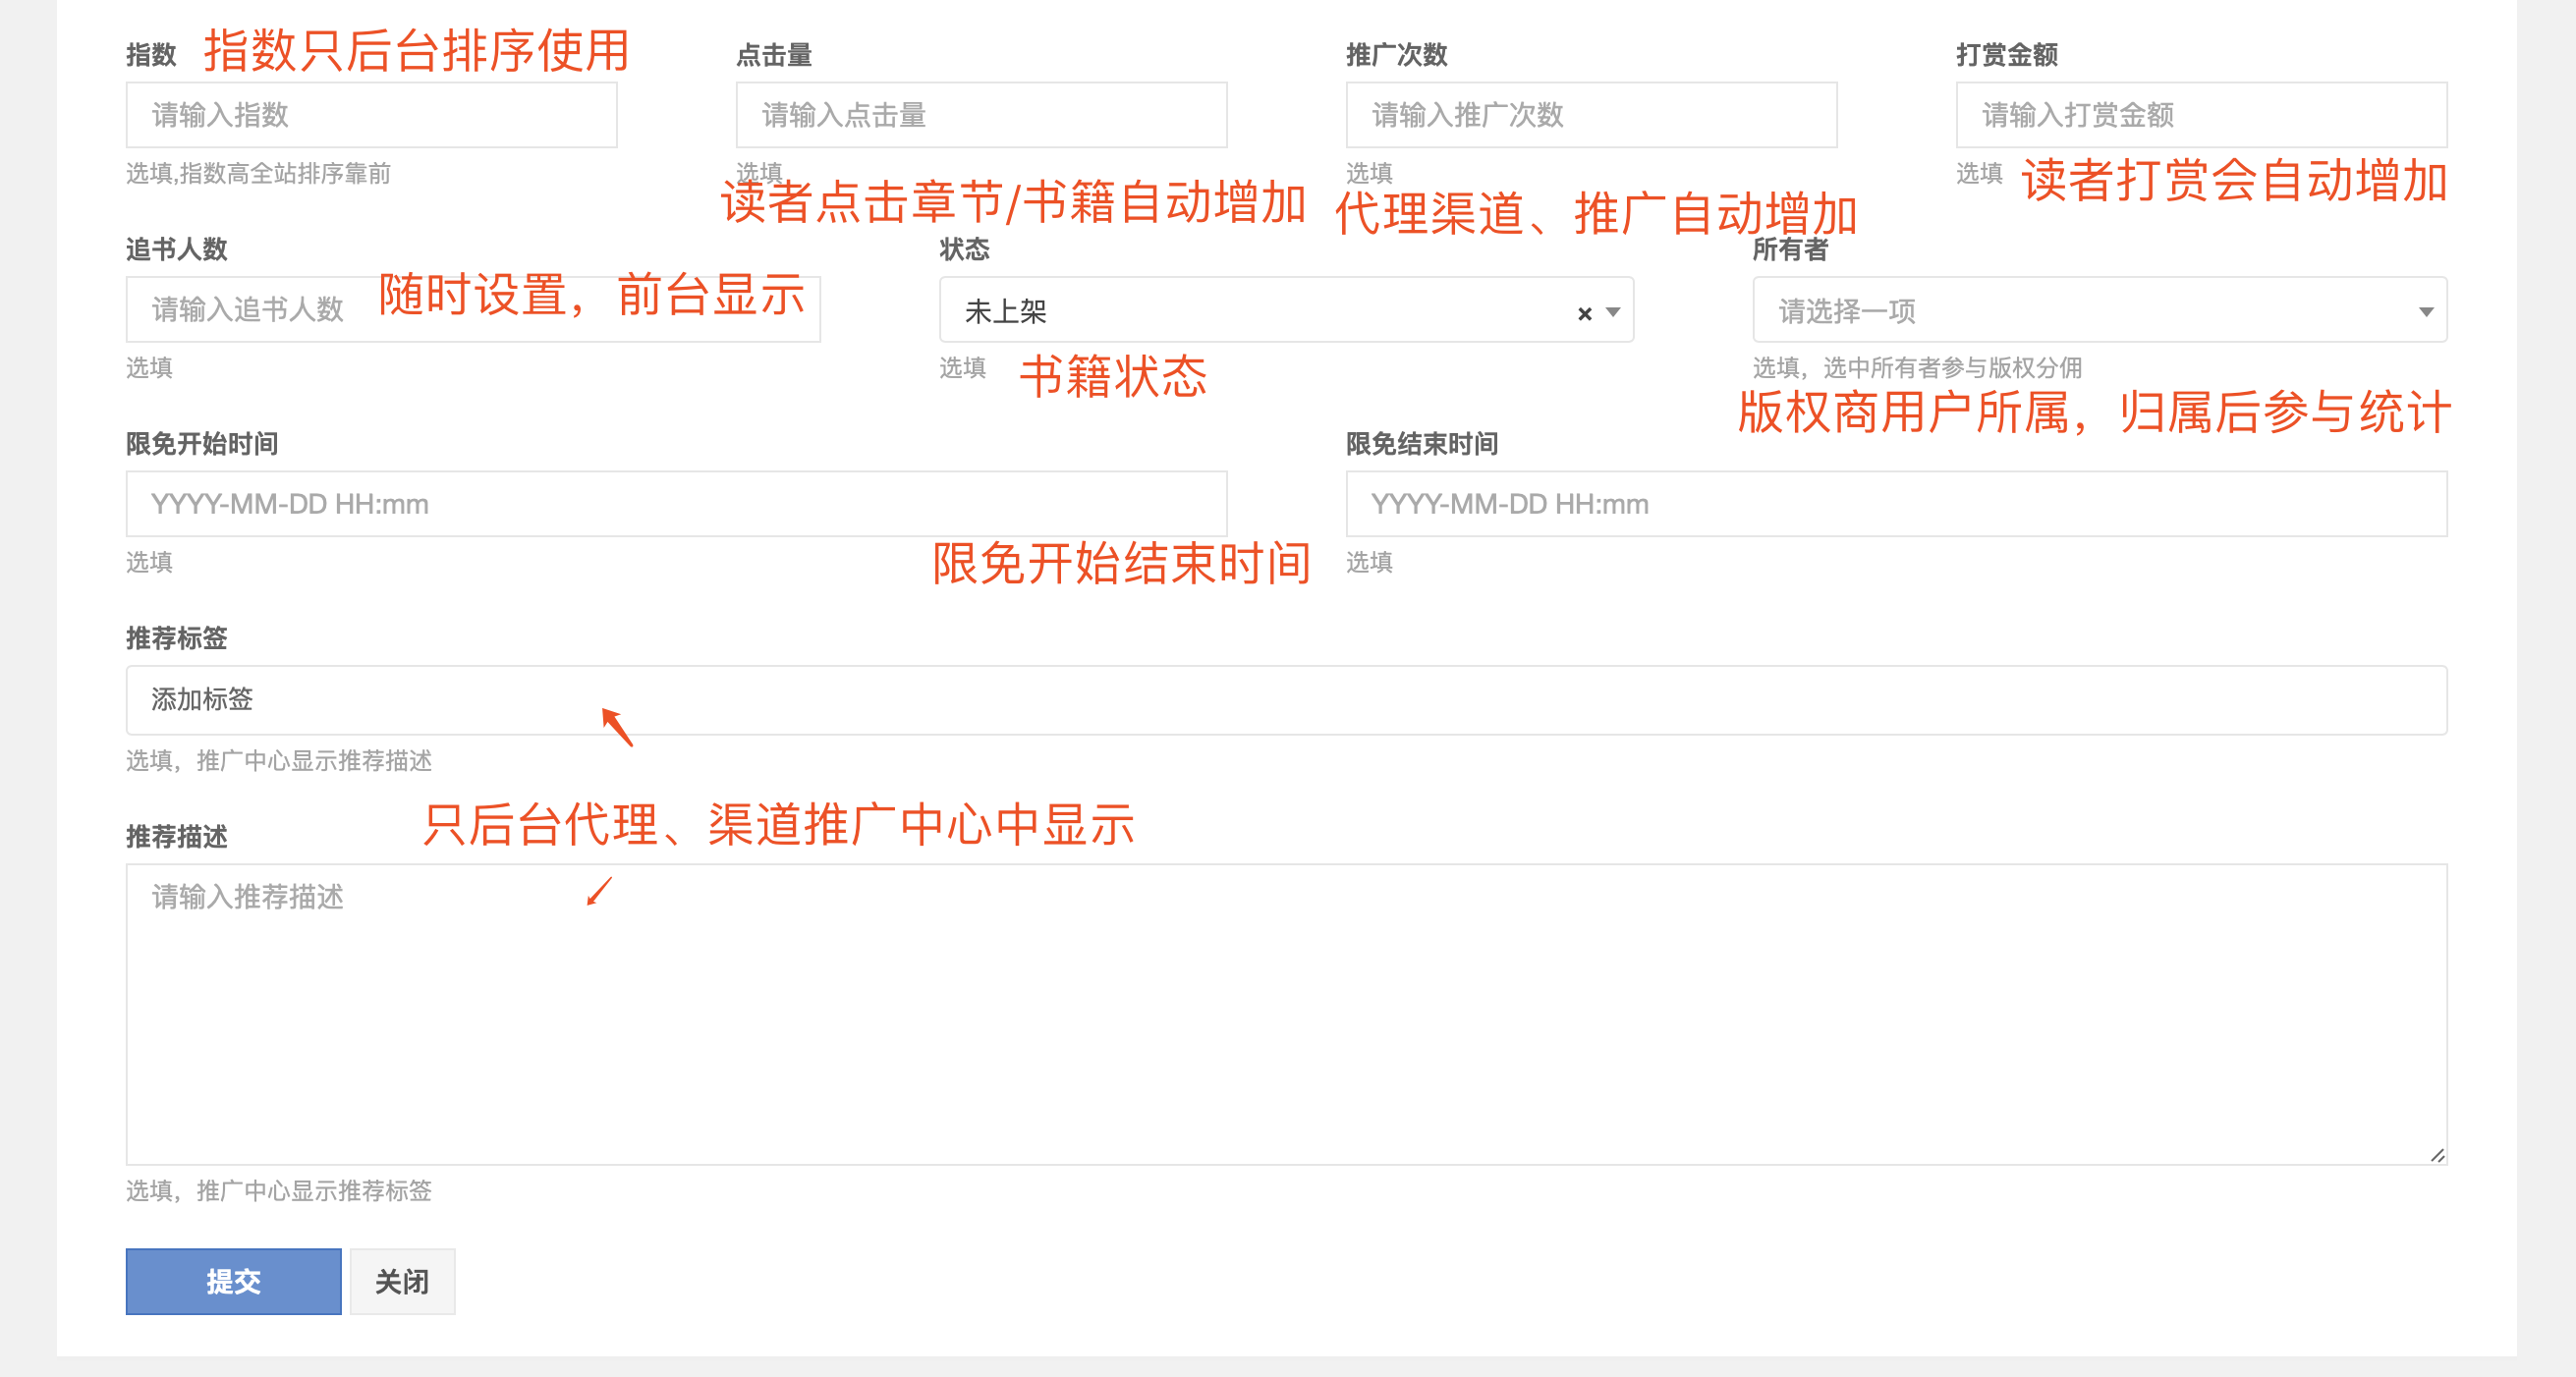
Task: Submit the form with 提交 button
Action: tap(233, 1281)
